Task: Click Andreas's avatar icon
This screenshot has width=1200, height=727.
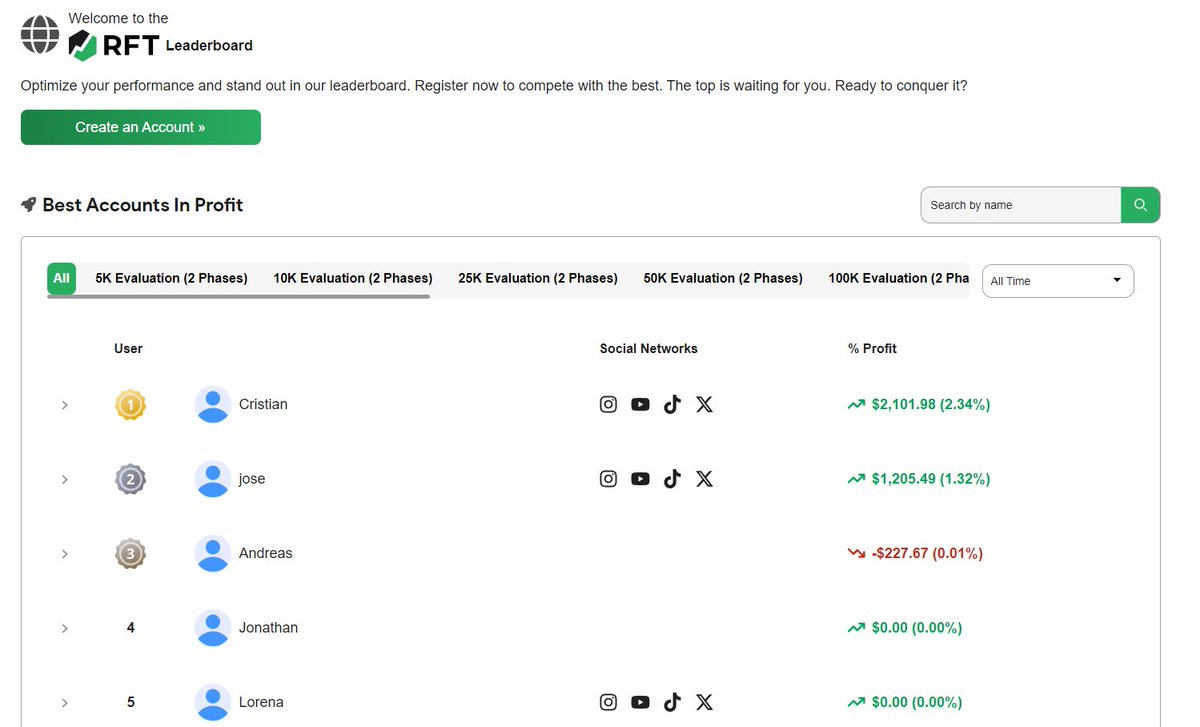Action: [213, 553]
